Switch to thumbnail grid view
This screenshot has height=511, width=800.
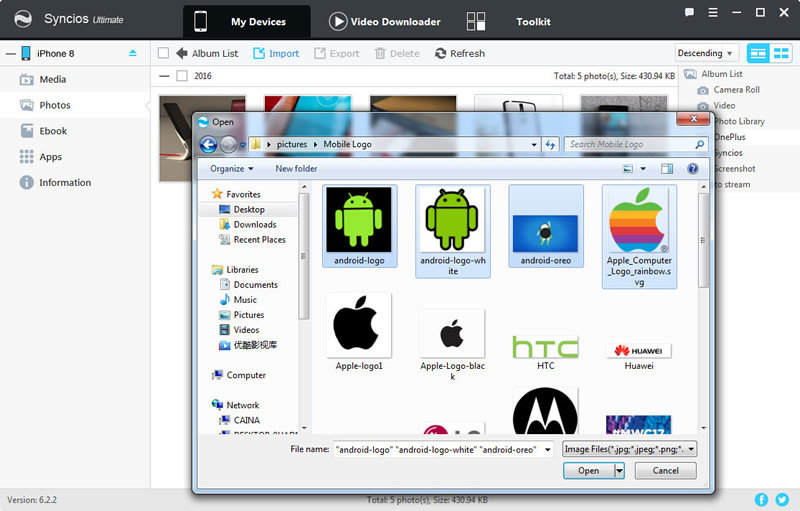[781, 53]
